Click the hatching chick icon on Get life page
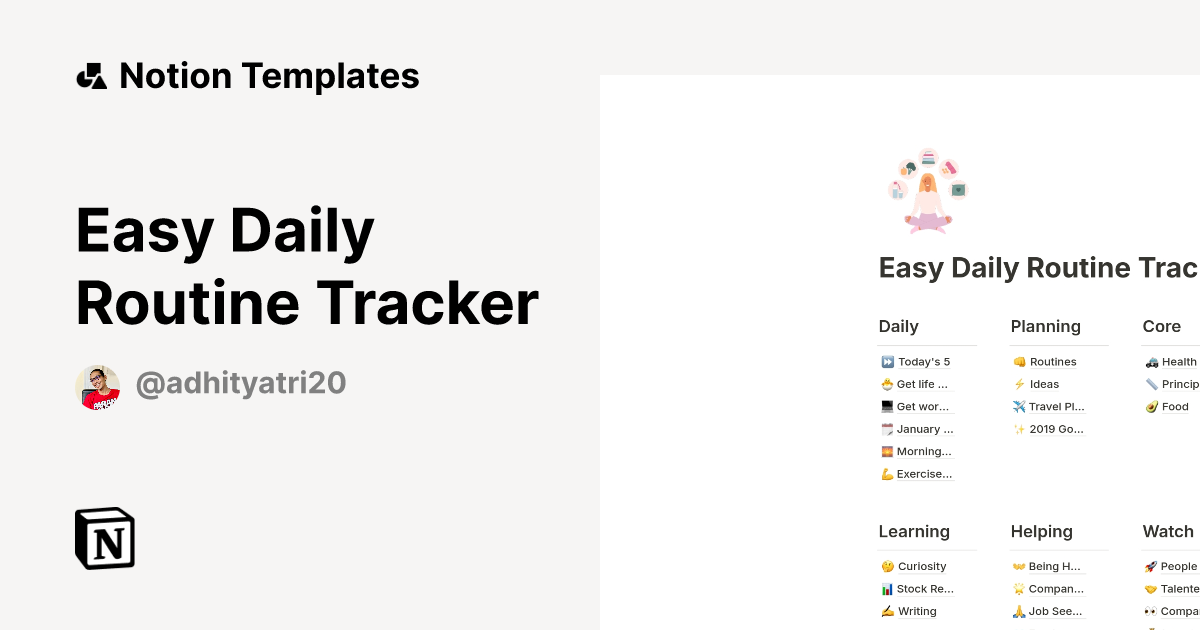1200x630 pixels. point(886,384)
